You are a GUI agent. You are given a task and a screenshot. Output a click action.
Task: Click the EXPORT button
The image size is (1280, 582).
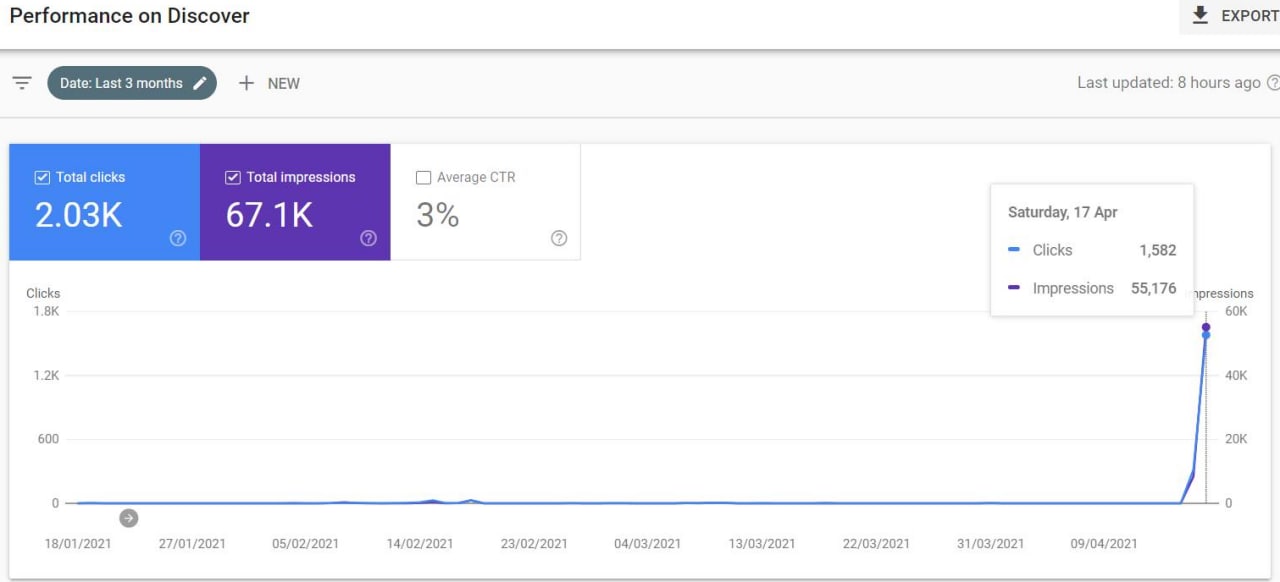click(x=1230, y=16)
